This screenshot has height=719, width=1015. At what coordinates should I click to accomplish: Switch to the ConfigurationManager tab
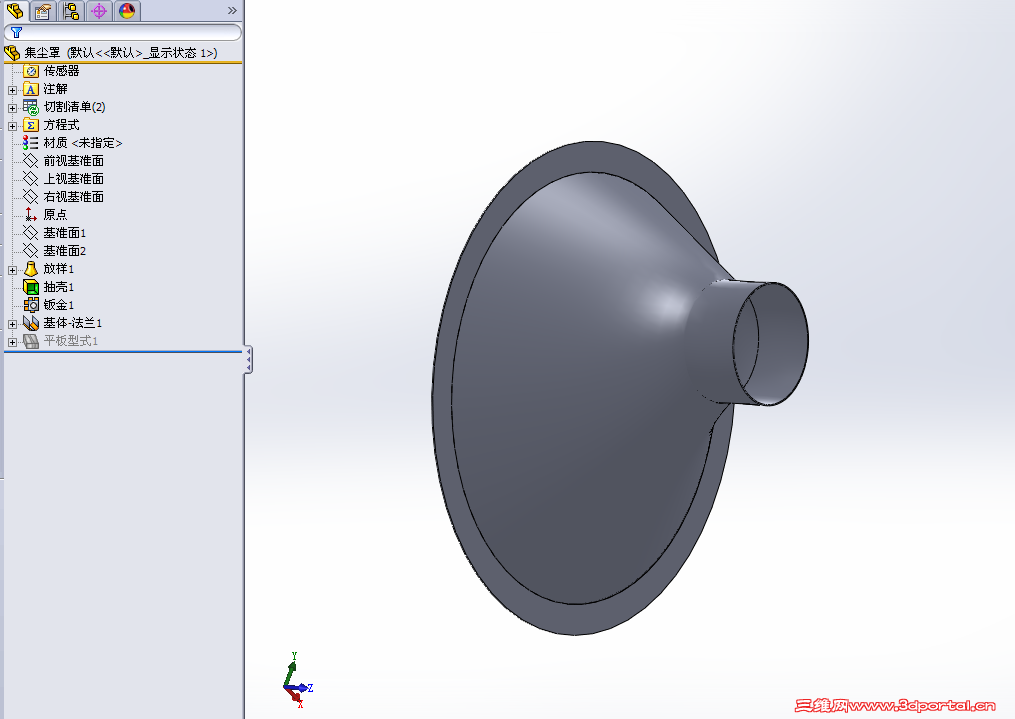[71, 11]
